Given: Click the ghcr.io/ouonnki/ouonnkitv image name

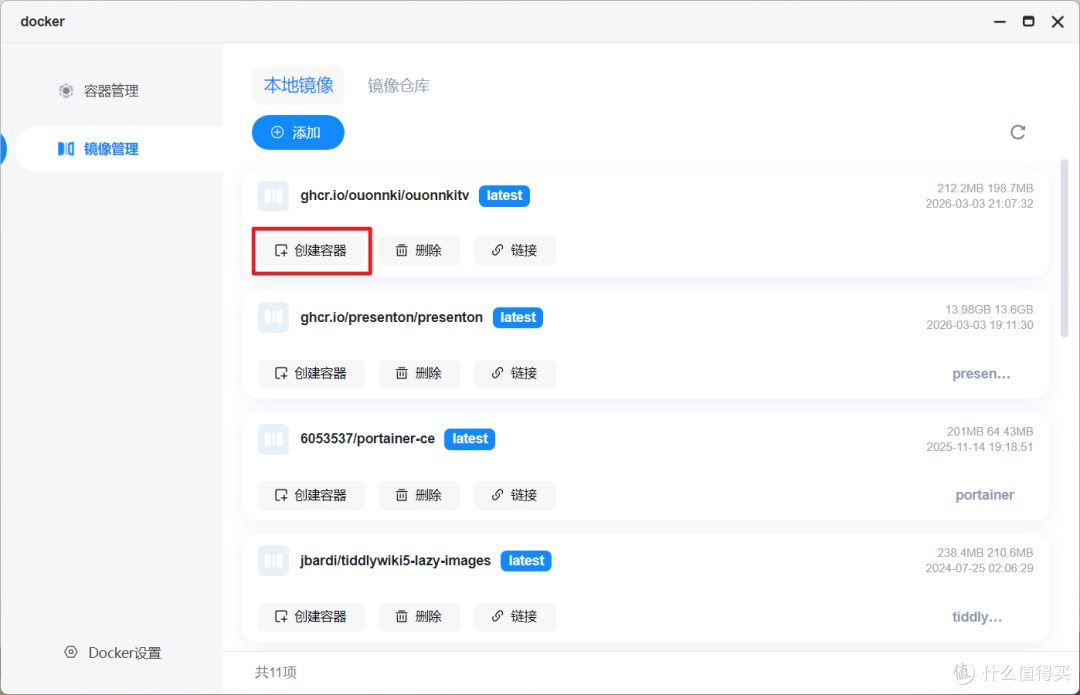Looking at the screenshot, I should click(384, 196).
